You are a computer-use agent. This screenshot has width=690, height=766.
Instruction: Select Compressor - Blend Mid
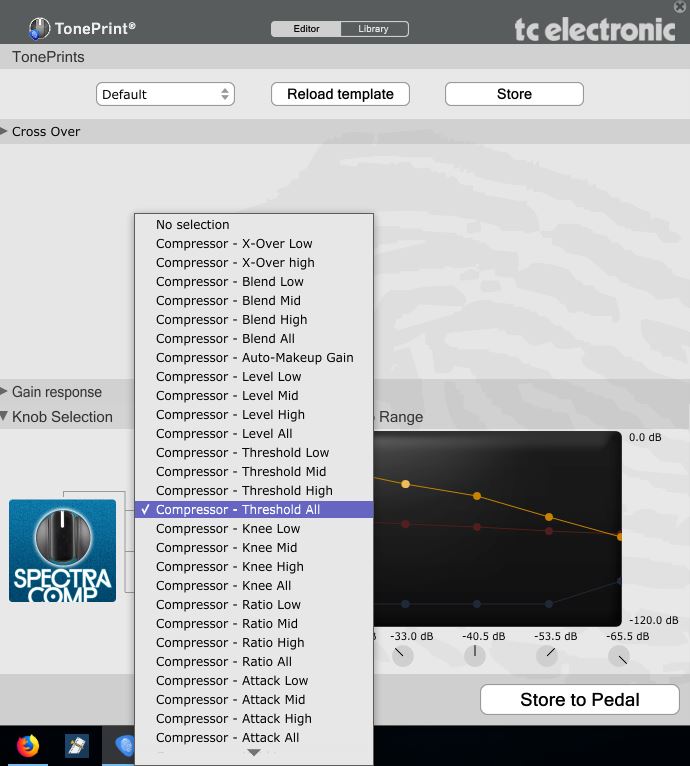click(x=254, y=301)
